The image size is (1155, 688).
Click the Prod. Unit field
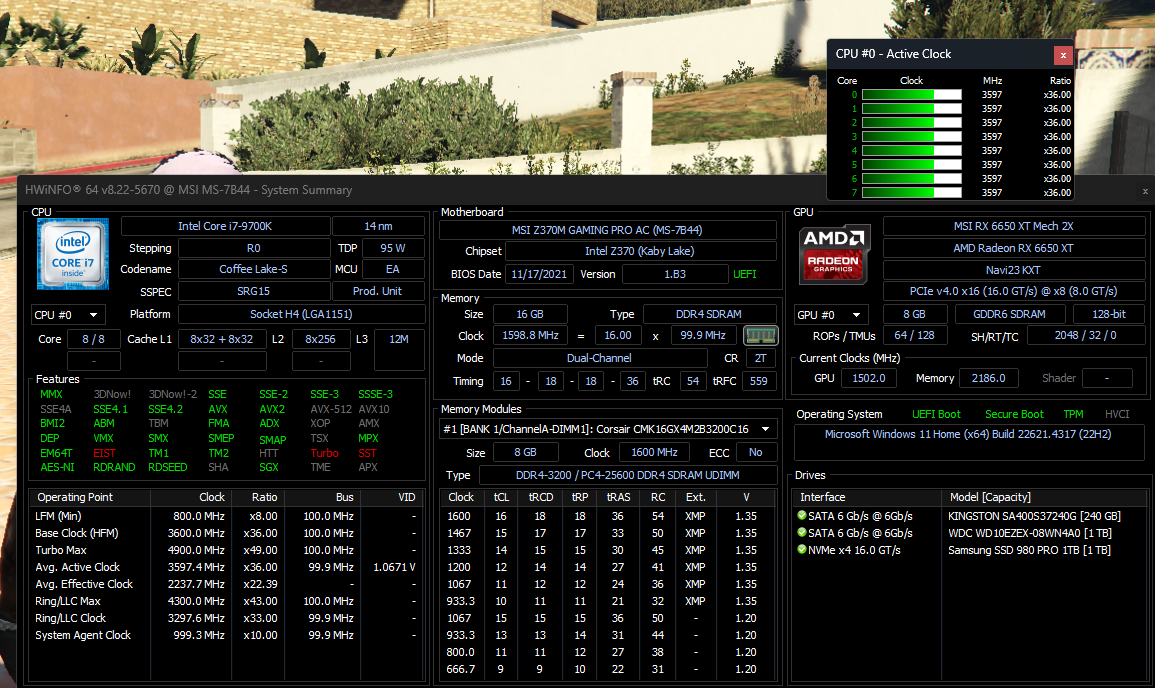point(378,291)
